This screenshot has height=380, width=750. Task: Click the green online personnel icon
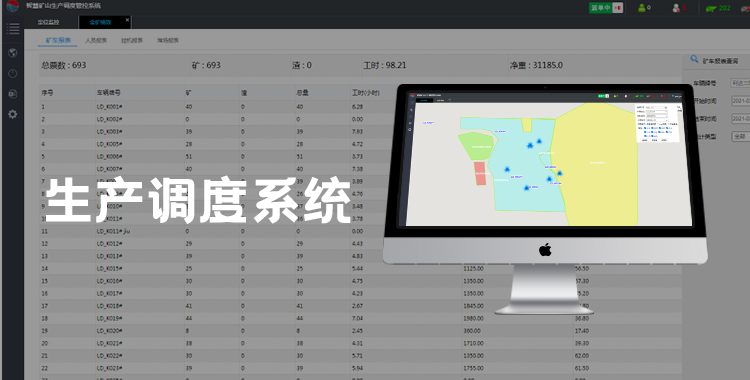pyautogui.click(x=642, y=8)
